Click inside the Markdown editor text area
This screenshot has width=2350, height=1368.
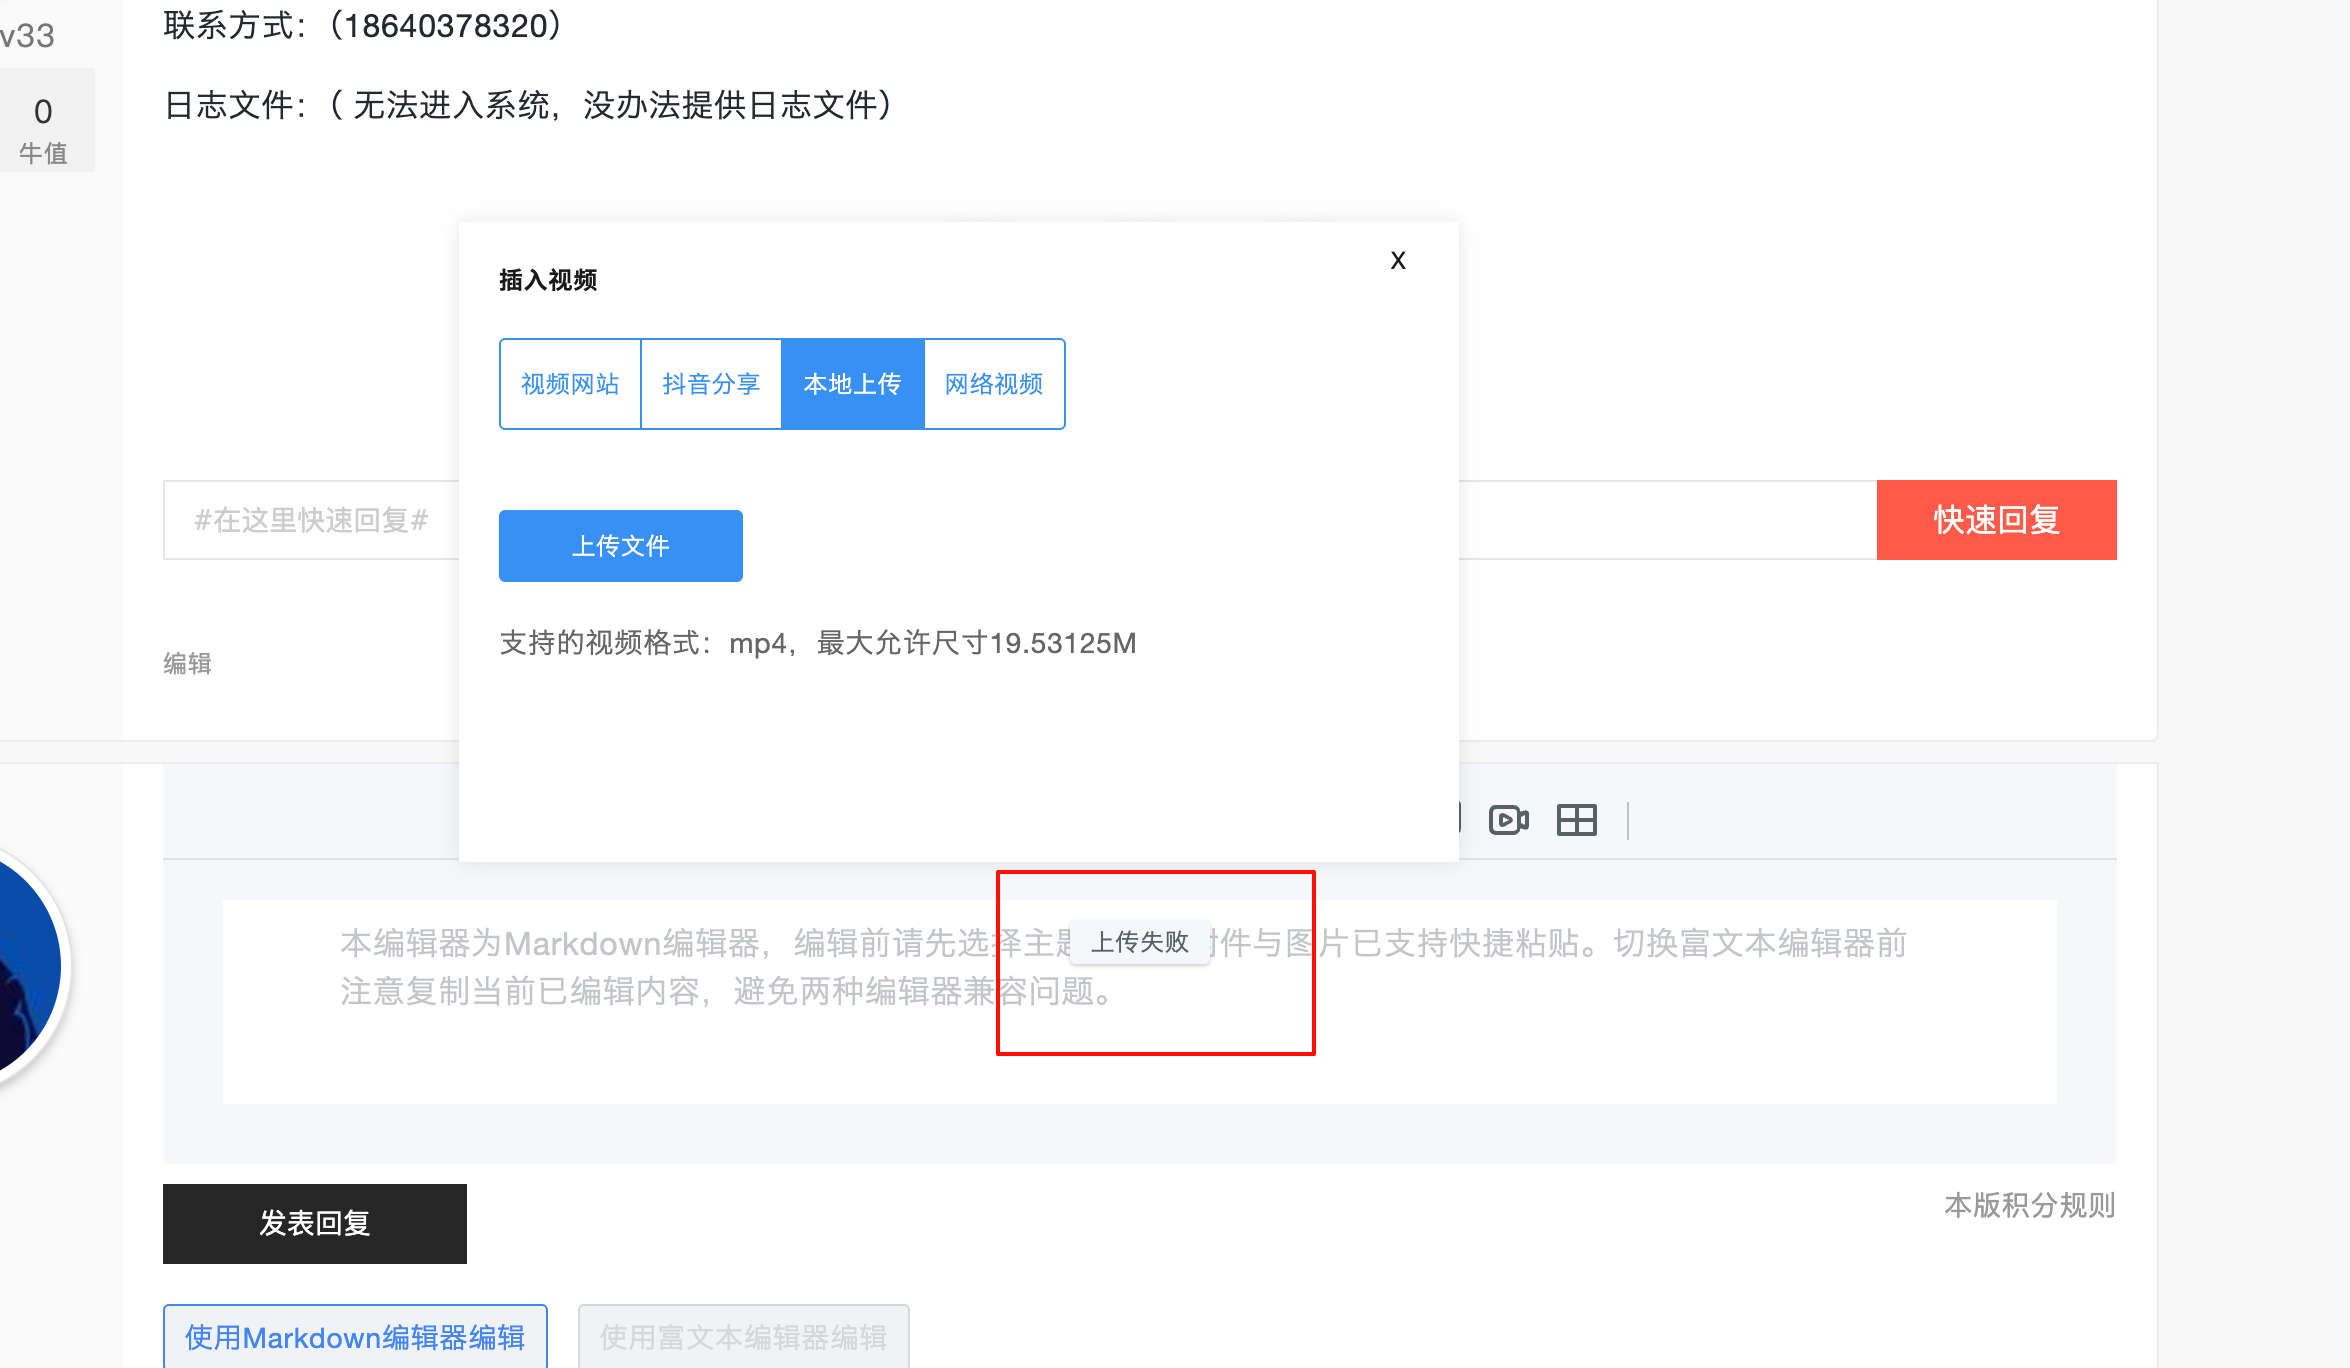[x=1600, y=1040]
